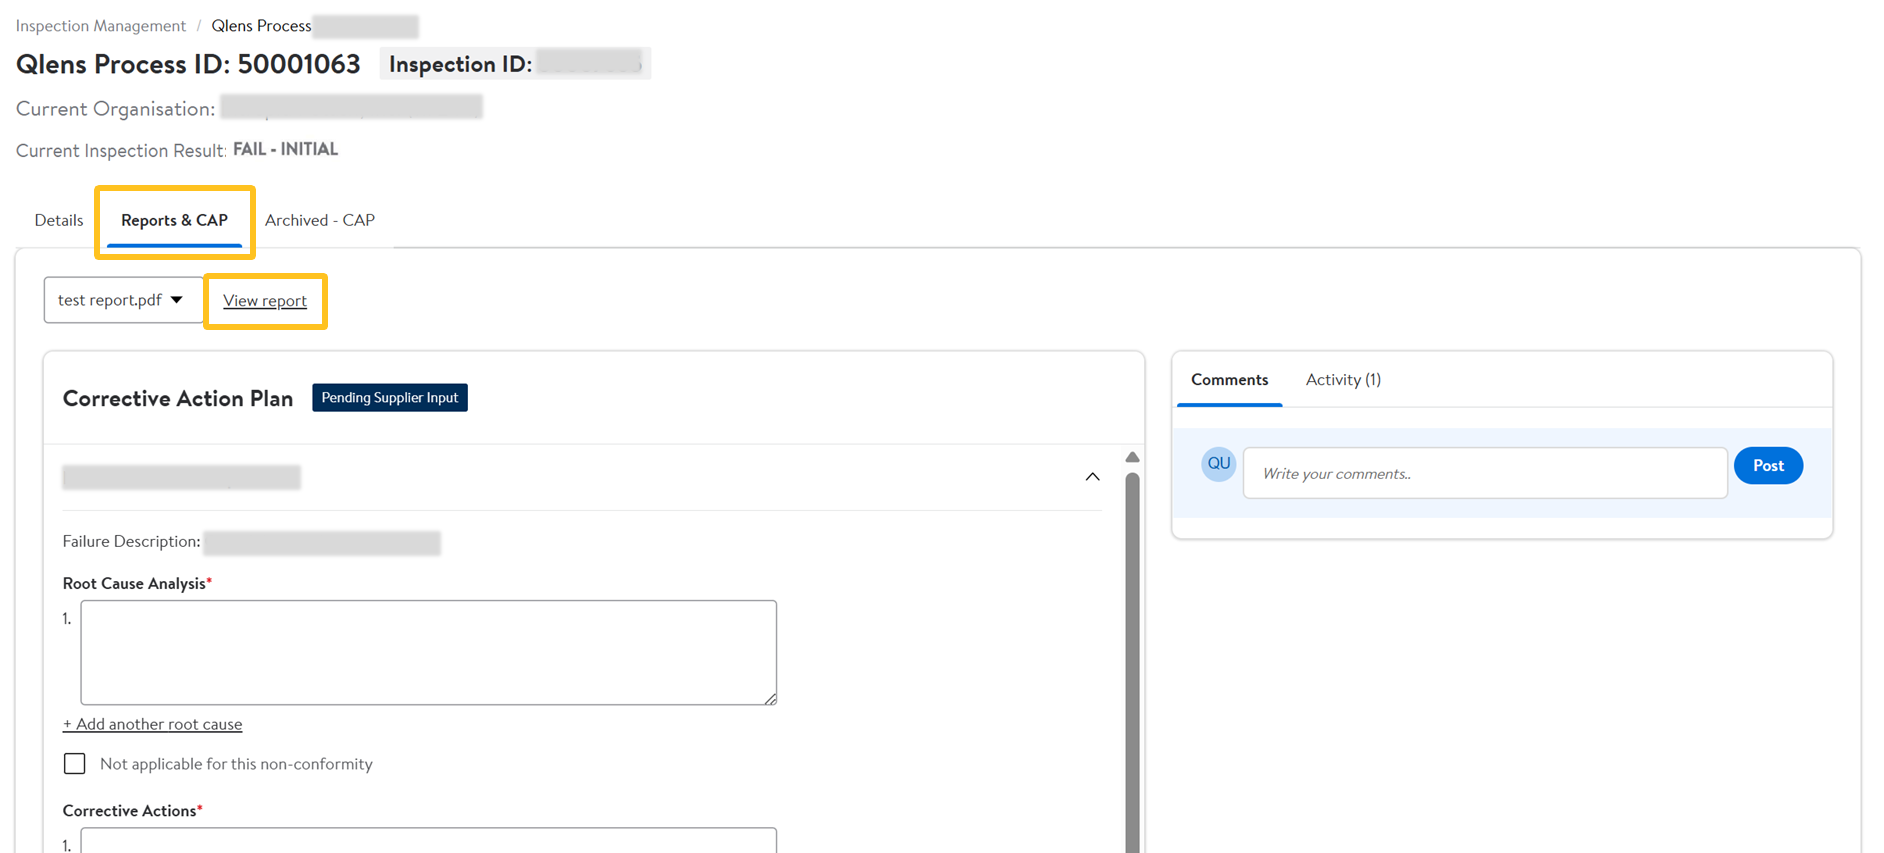This screenshot has width=1884, height=853.
Task: Post the comment
Action: pos(1768,466)
